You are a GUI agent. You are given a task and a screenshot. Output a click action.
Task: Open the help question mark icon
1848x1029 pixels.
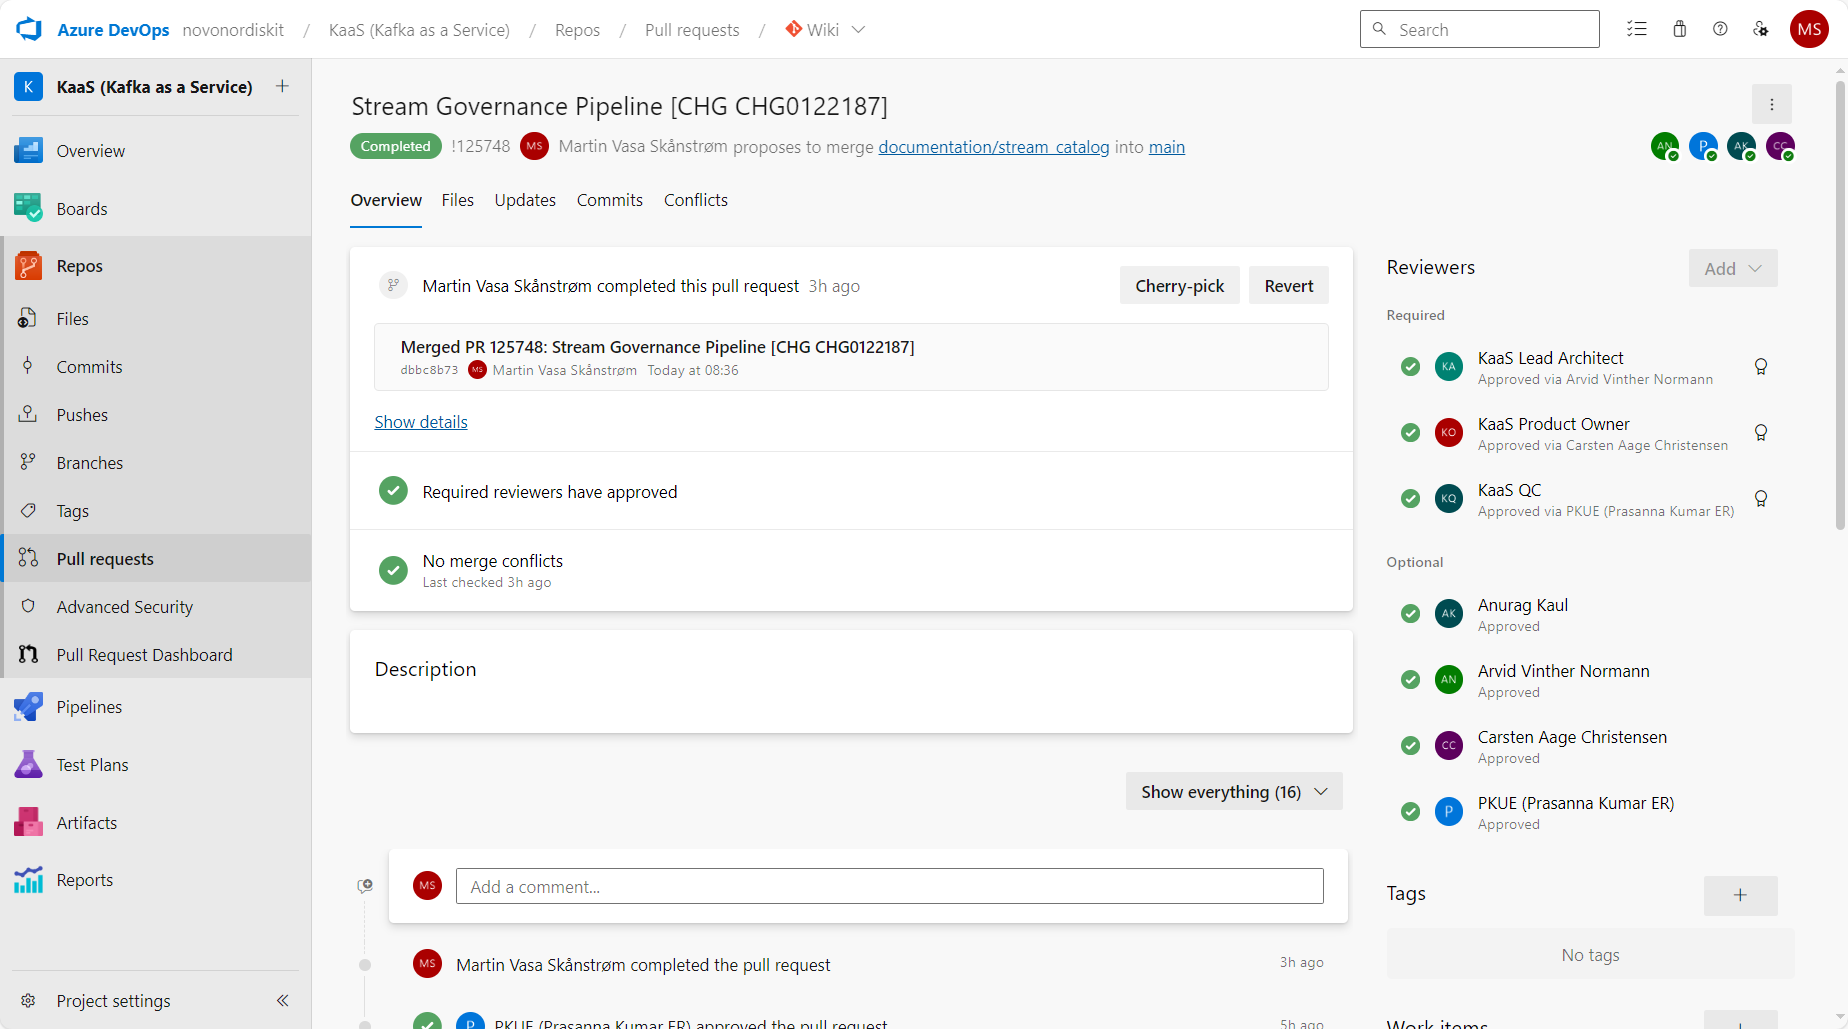(1720, 29)
